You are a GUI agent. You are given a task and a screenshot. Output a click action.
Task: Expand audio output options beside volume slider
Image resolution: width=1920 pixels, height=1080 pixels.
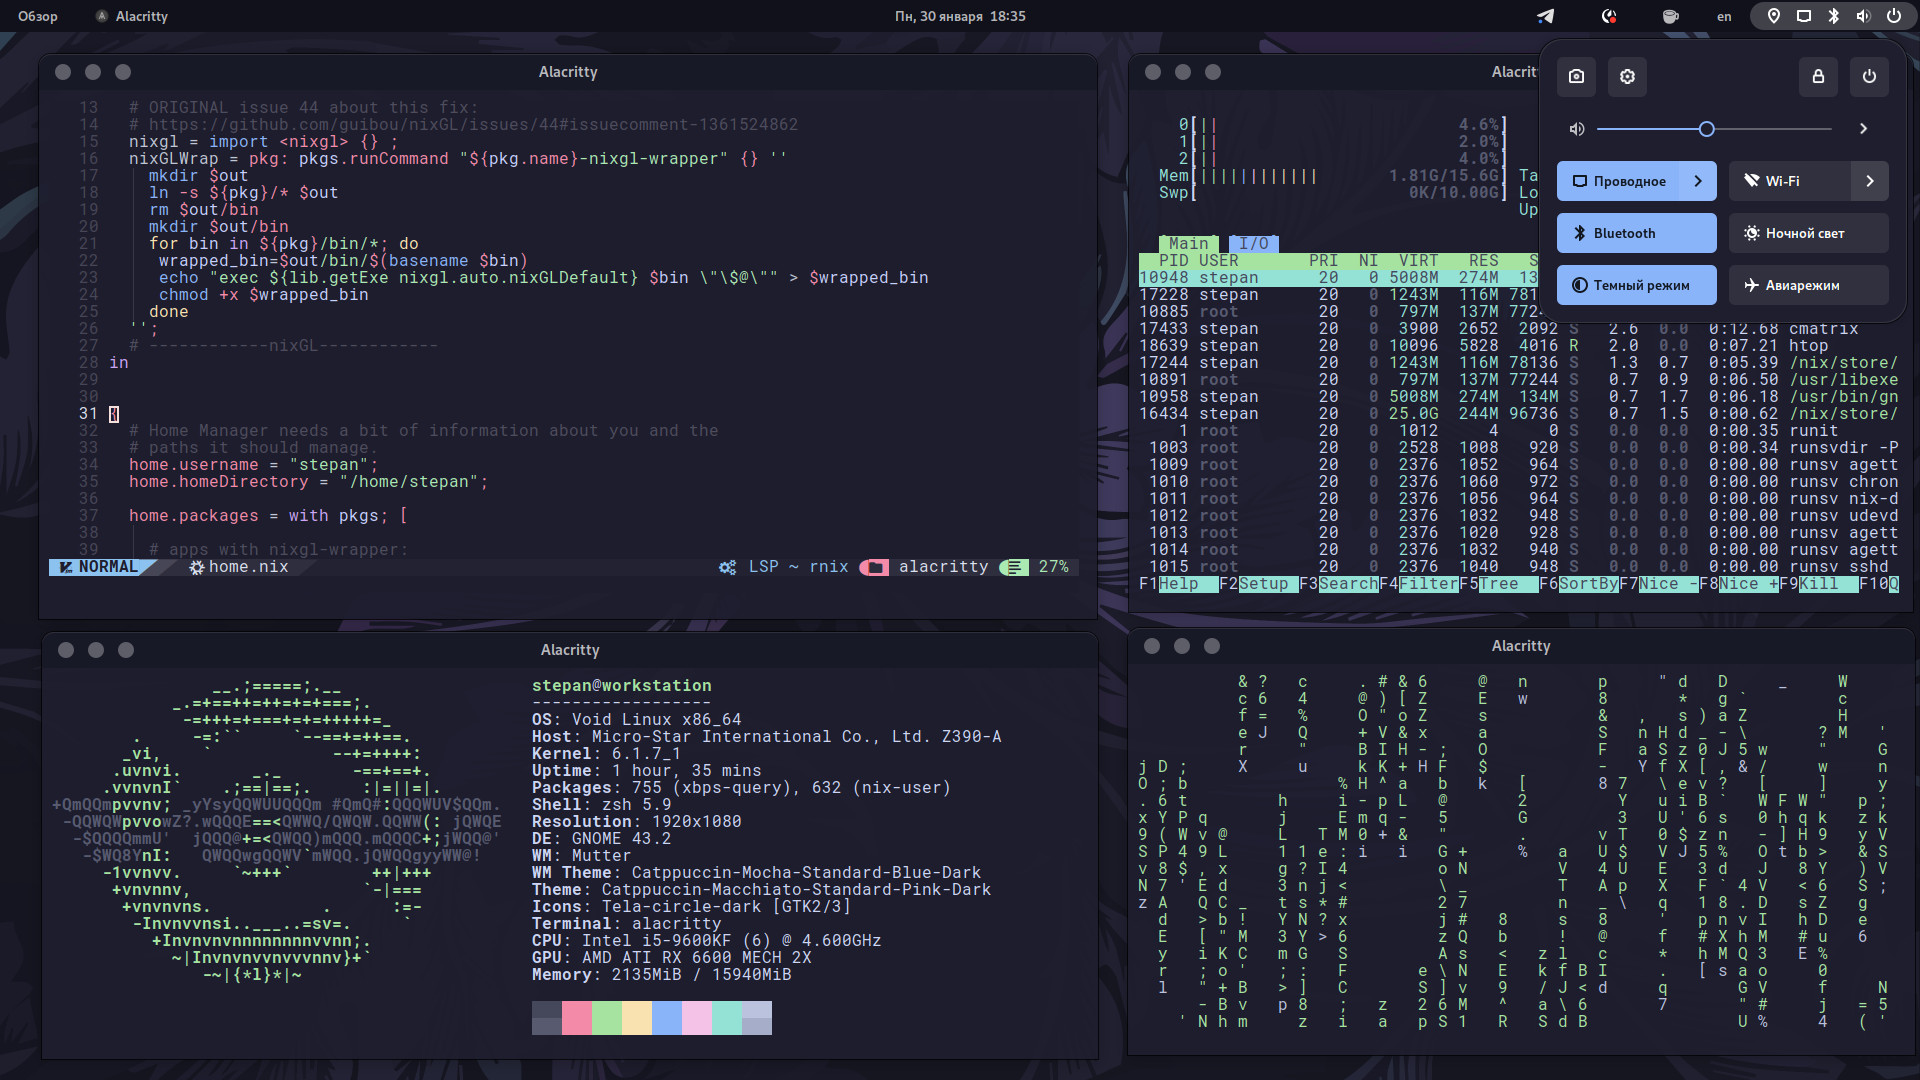tap(1864, 128)
